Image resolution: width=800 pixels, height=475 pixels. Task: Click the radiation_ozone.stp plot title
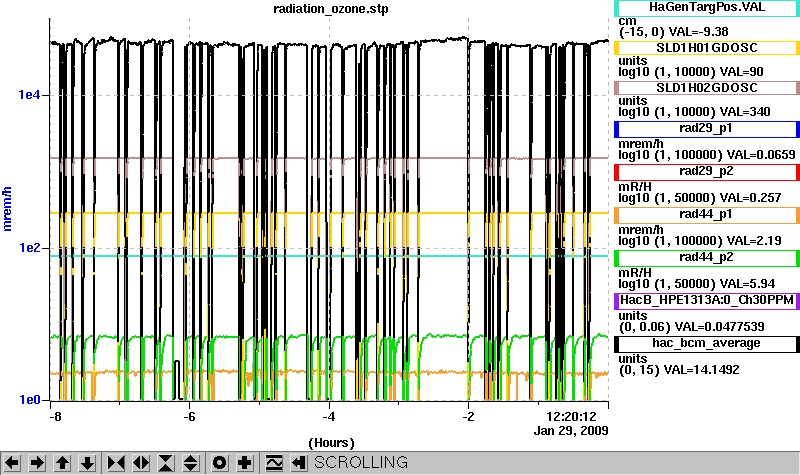(331, 9)
